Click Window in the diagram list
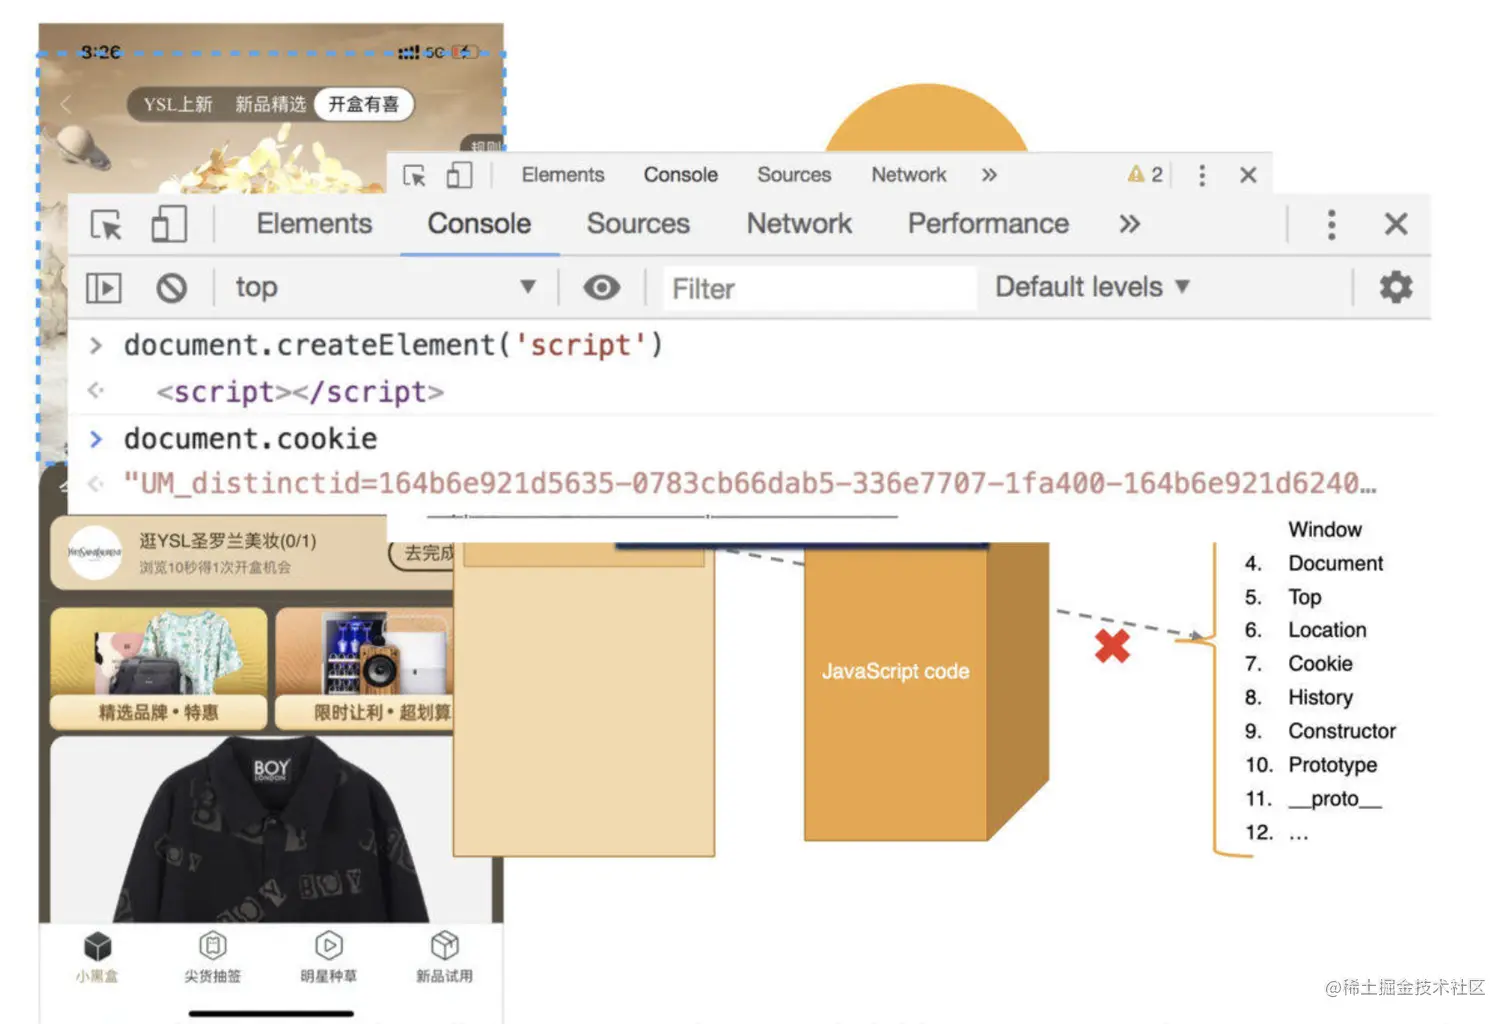 coord(1324,529)
